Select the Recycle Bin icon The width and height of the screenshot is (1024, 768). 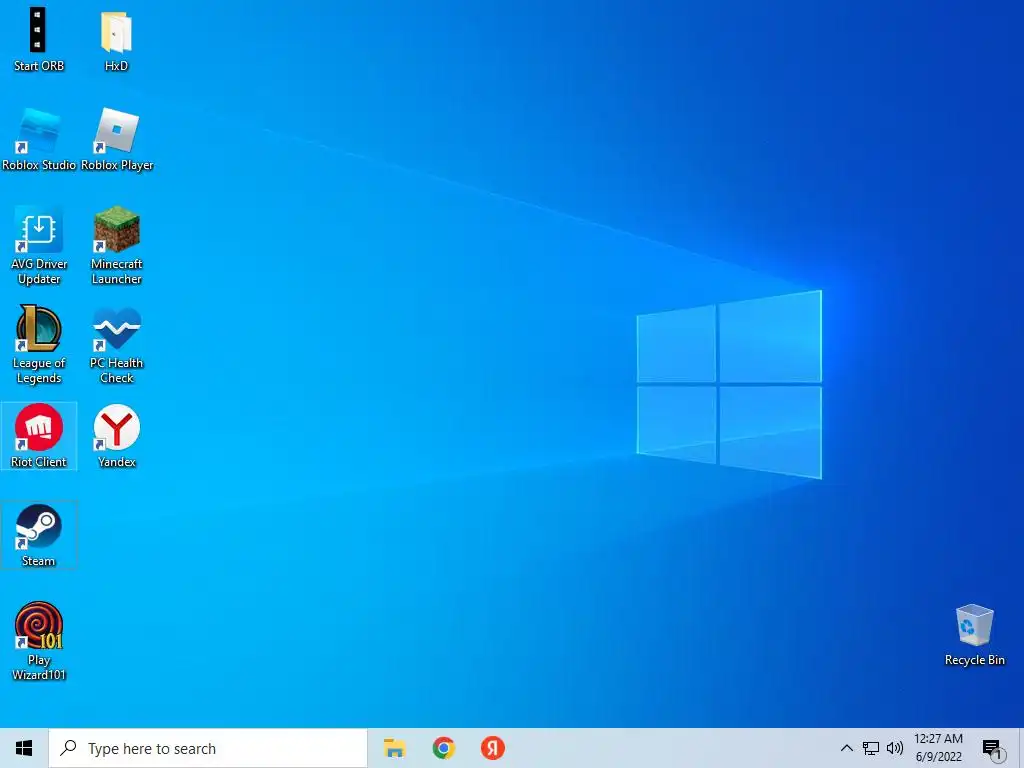(x=974, y=635)
